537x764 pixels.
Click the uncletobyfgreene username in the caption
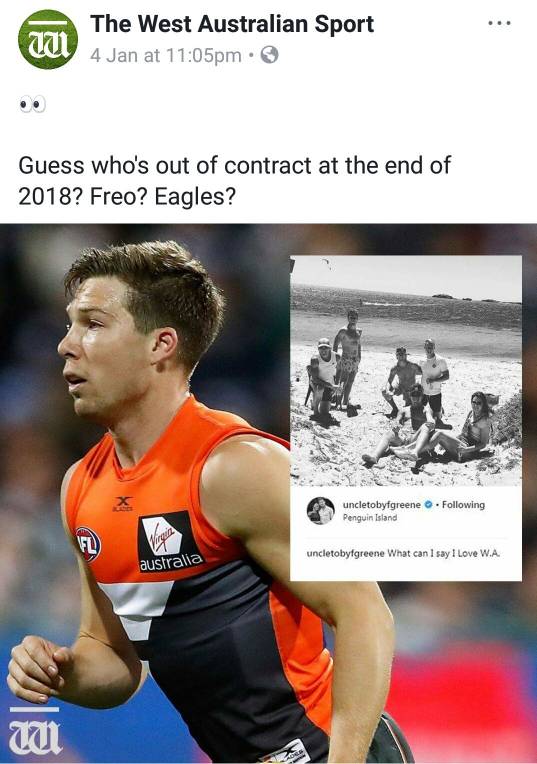[x=345, y=554]
